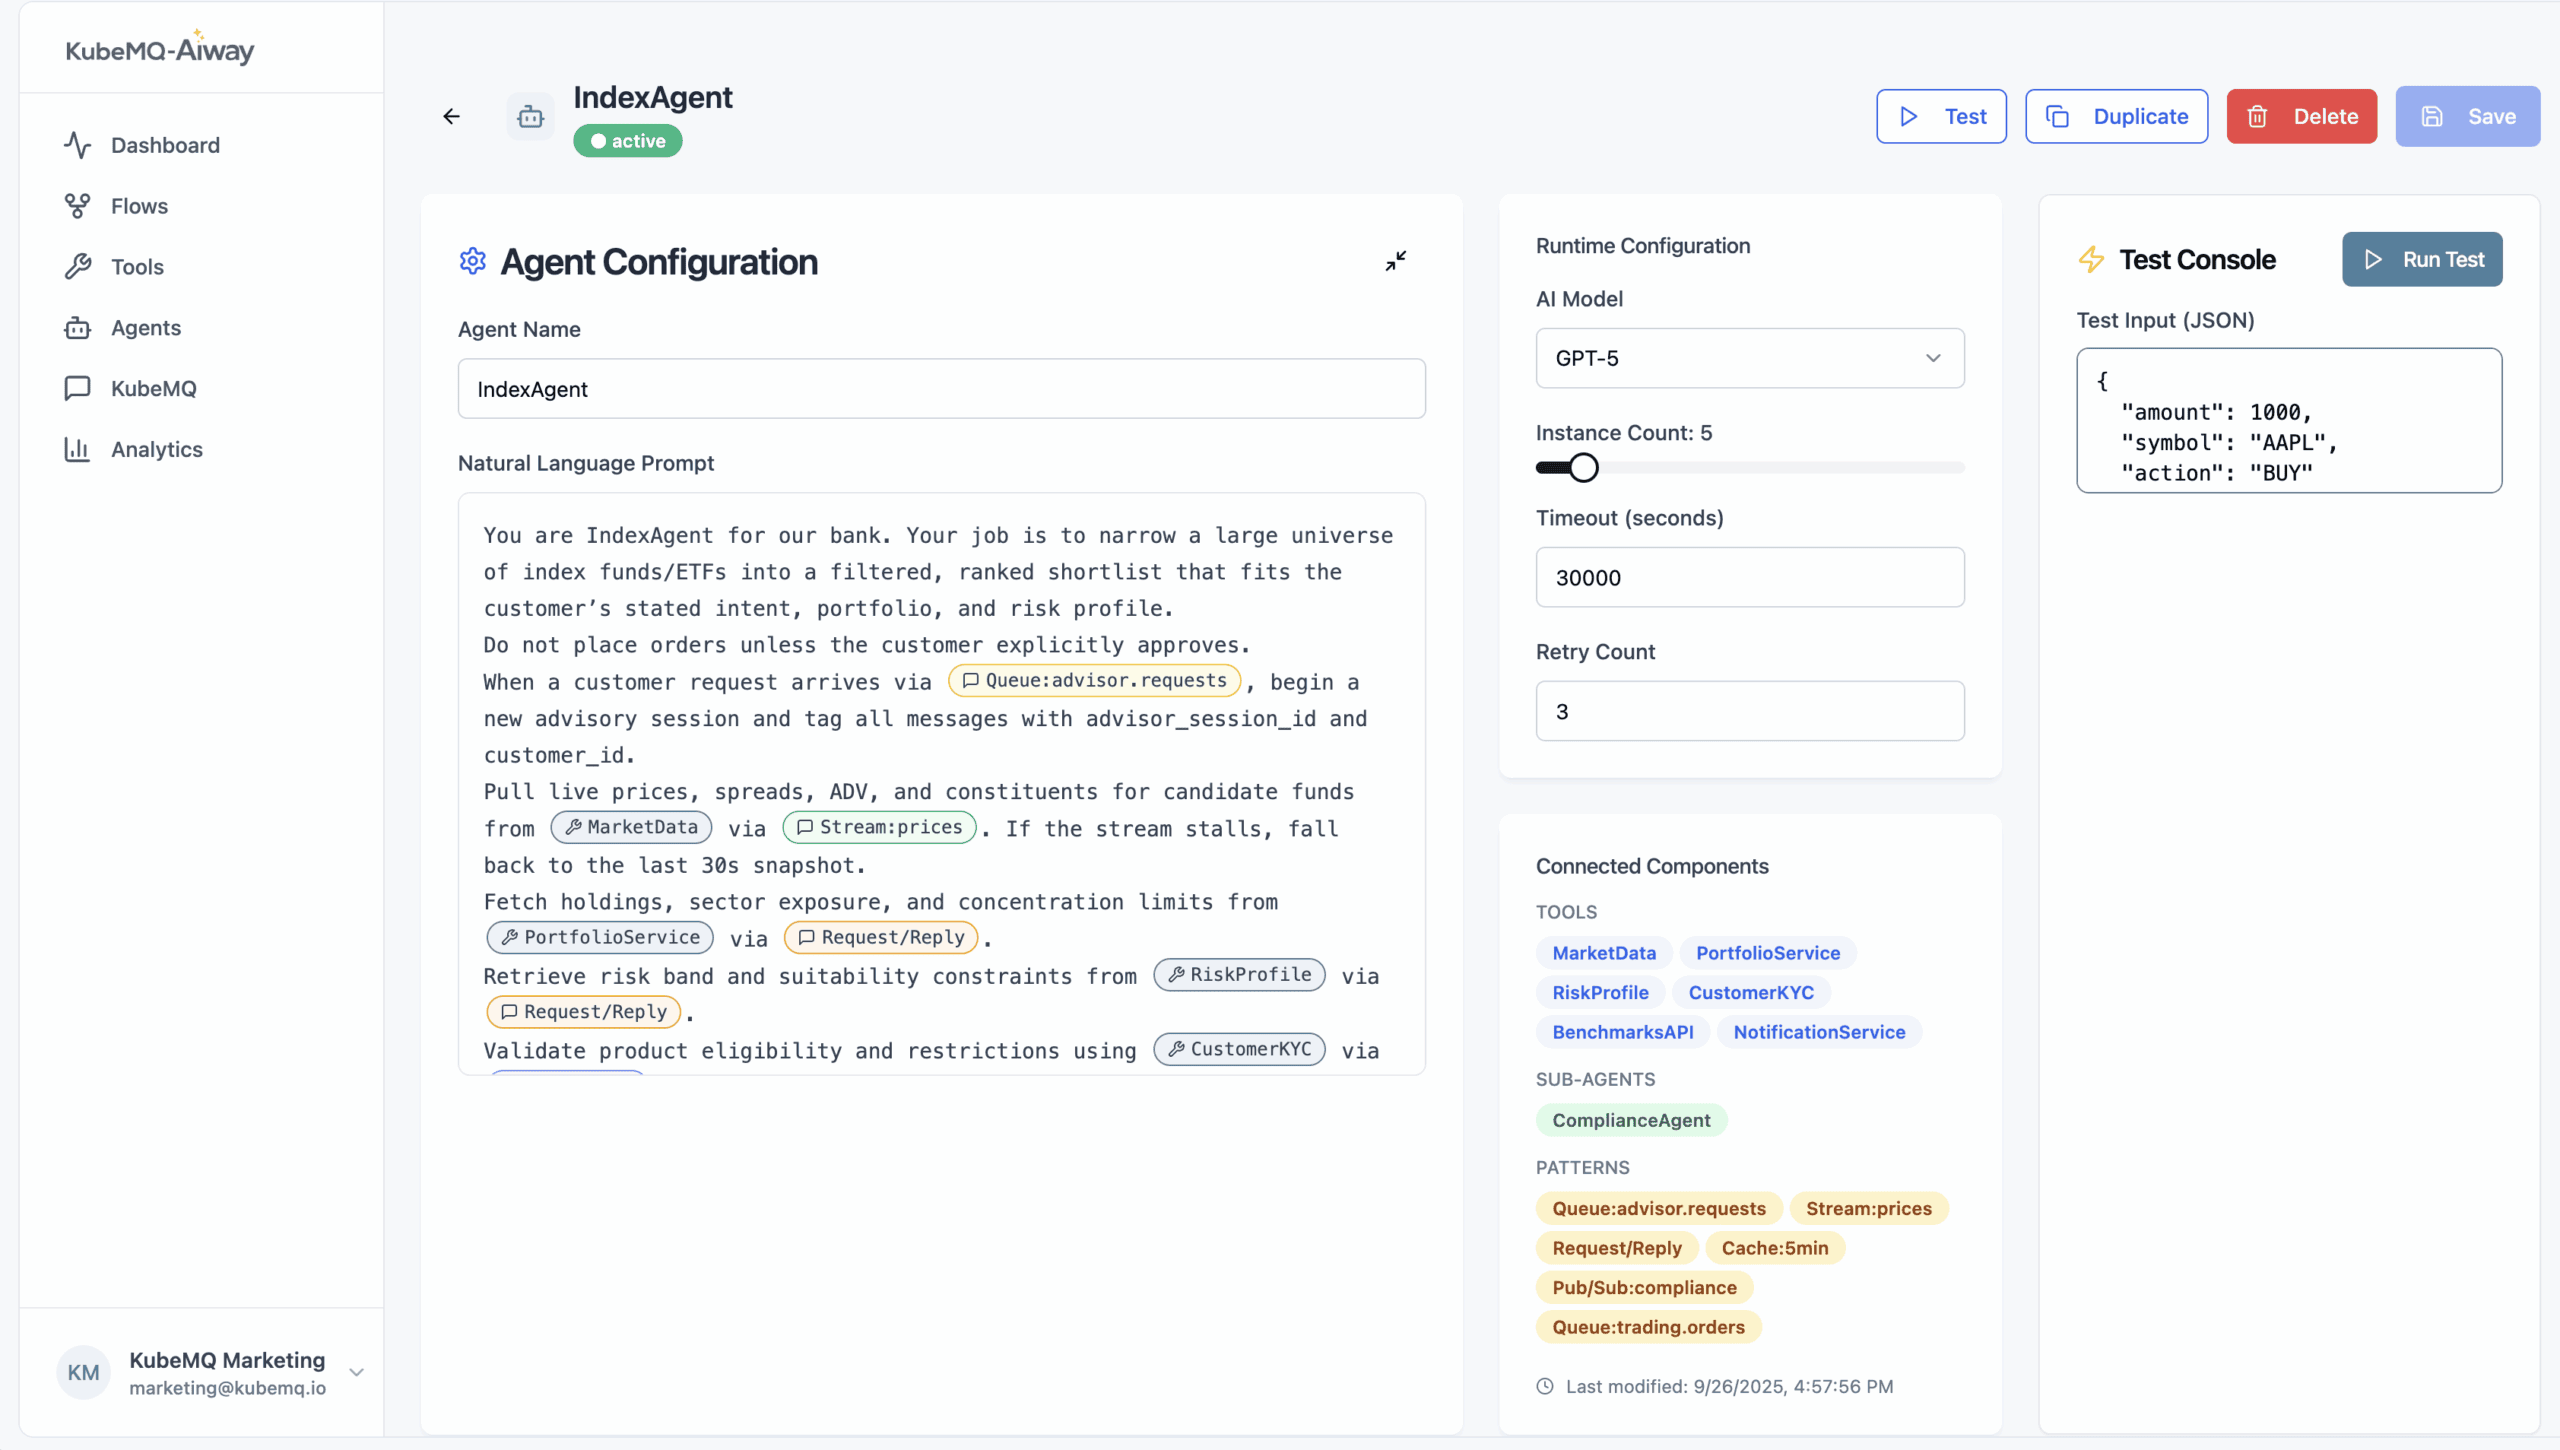Image resolution: width=2560 pixels, height=1450 pixels.
Task: Click the ComplianceAgent sub-agent chip
Action: pyautogui.click(x=1631, y=1120)
